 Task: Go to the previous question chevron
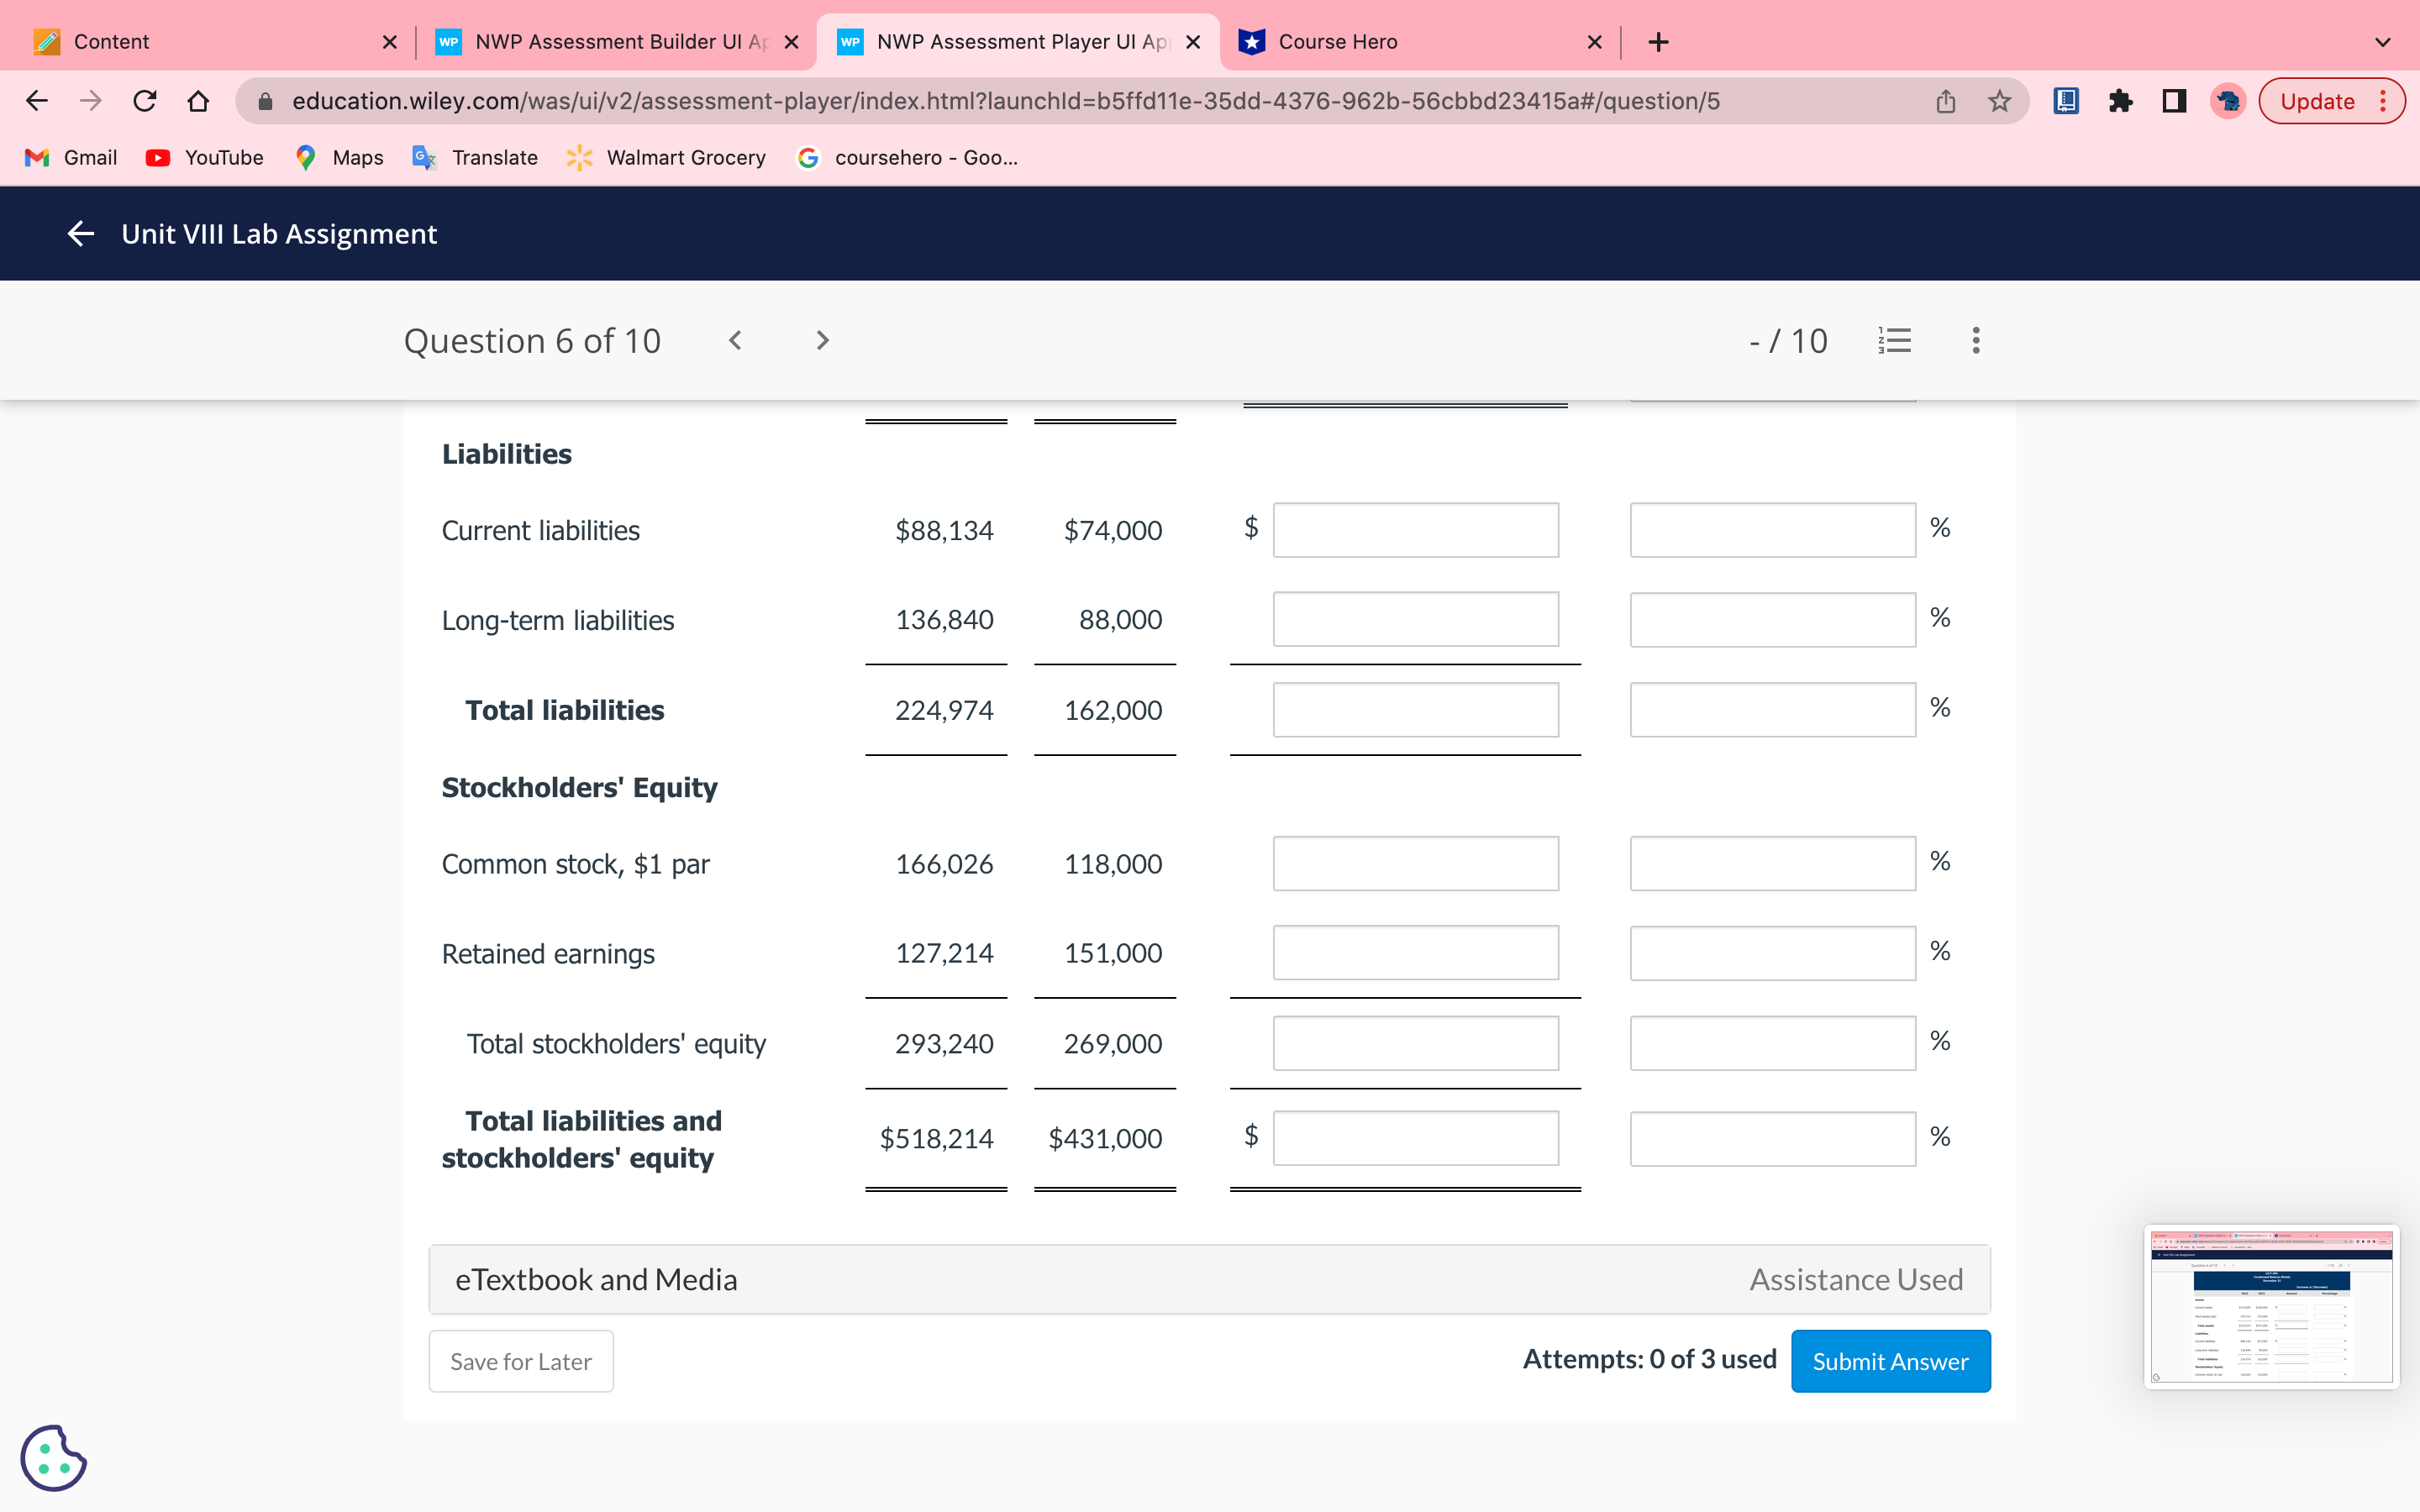coord(737,340)
